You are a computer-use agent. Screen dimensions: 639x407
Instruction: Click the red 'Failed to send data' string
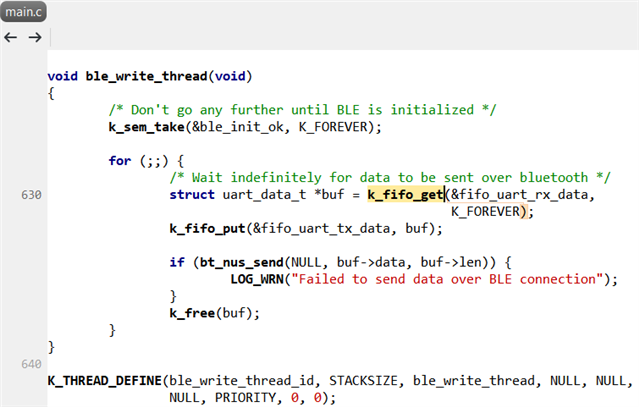[x=447, y=279]
